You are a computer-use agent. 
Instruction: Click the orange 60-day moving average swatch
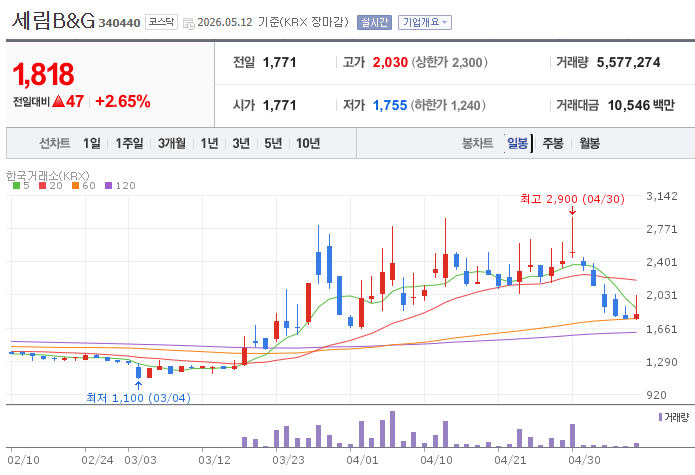pyautogui.click(x=75, y=186)
